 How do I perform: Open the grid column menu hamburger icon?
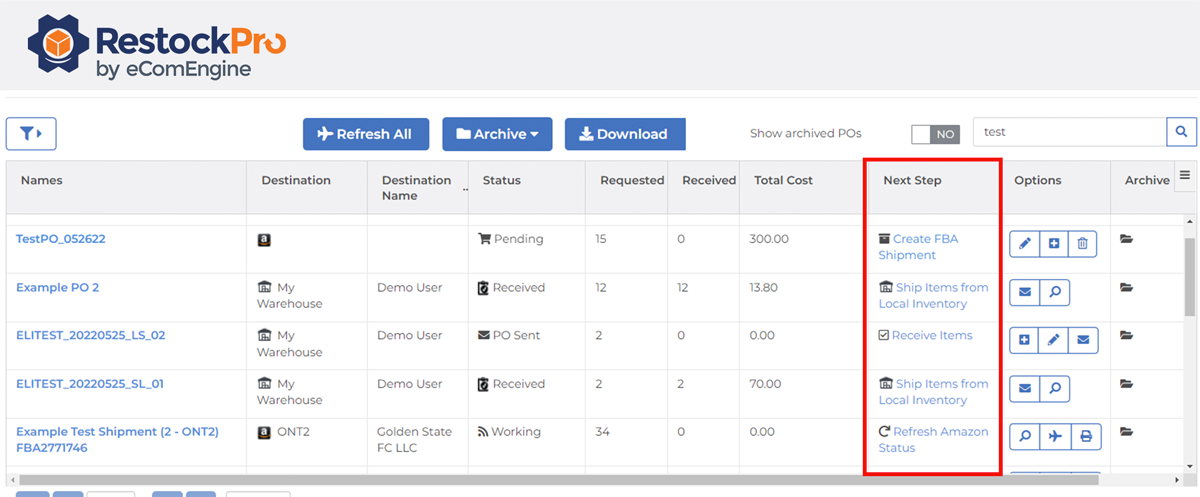(x=1185, y=176)
